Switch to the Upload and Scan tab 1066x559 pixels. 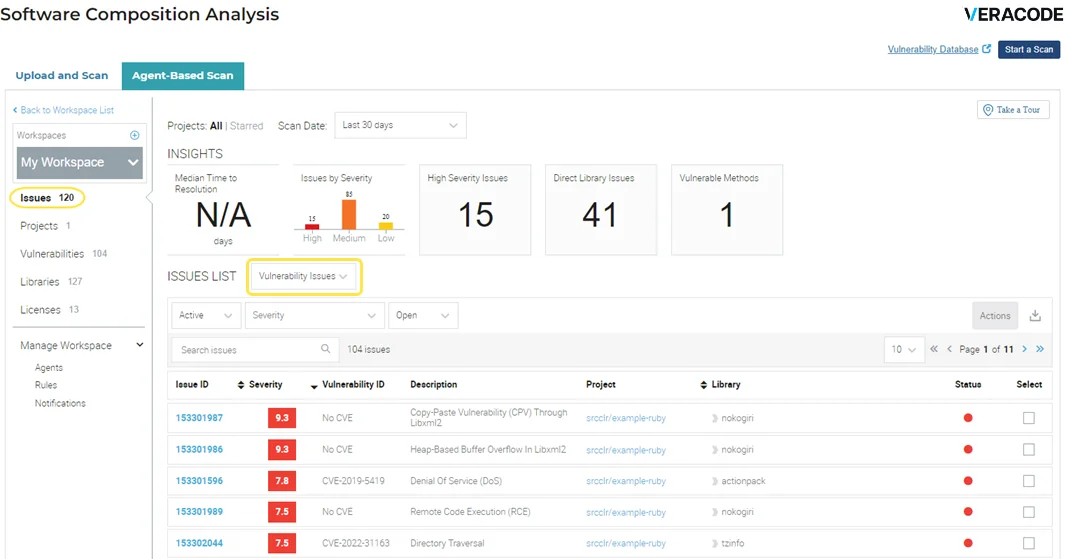62,75
